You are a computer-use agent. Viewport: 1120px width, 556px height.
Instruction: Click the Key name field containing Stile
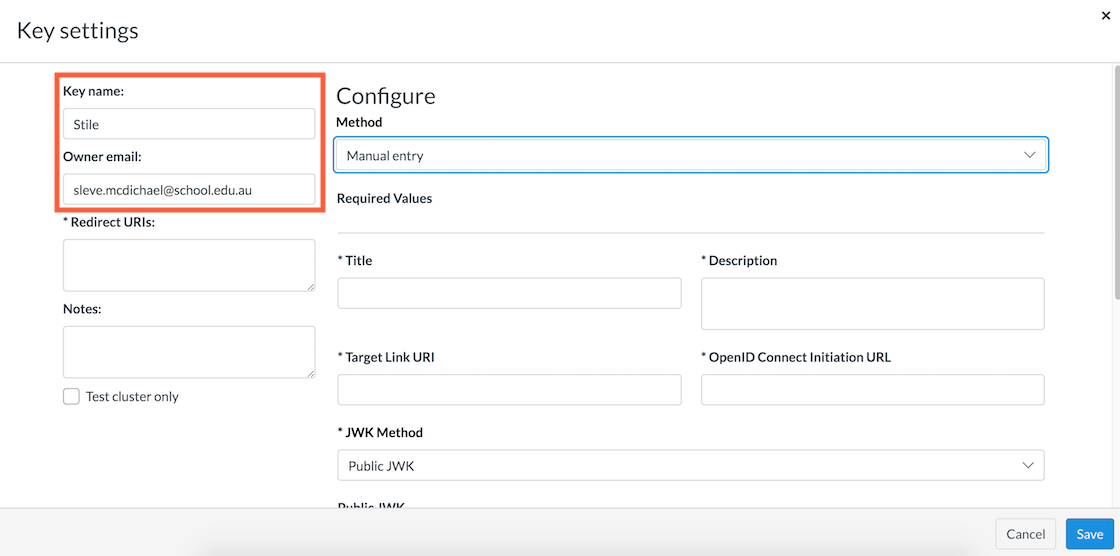click(x=189, y=124)
